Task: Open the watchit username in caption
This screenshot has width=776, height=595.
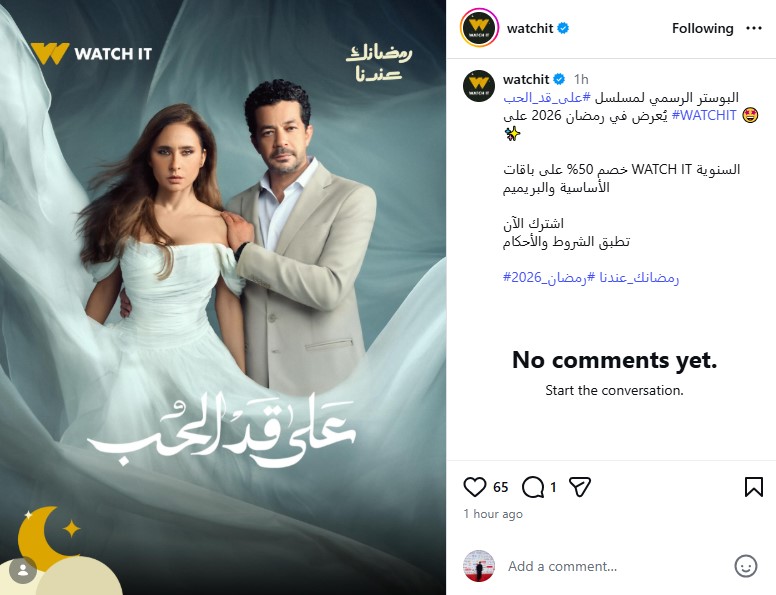Action: (x=526, y=79)
